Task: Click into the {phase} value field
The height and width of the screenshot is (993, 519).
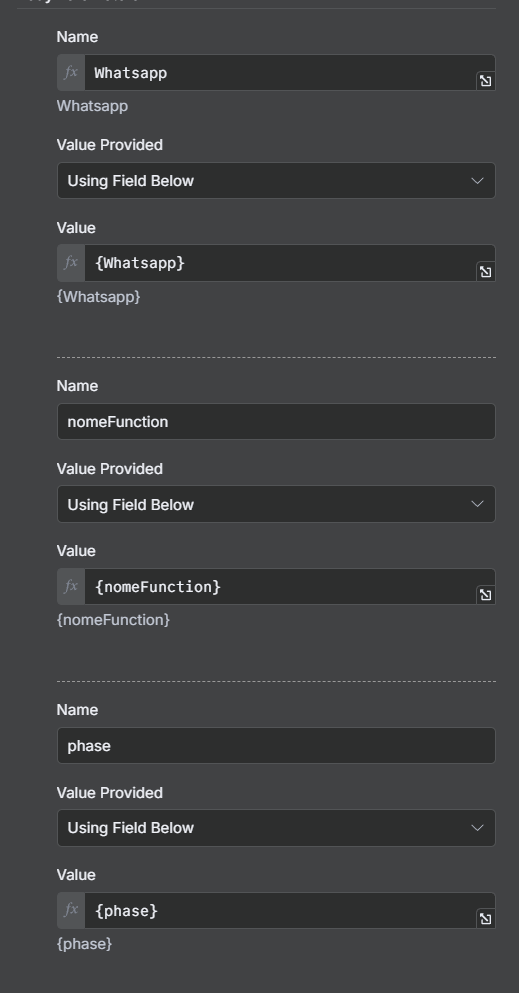Action: point(280,910)
